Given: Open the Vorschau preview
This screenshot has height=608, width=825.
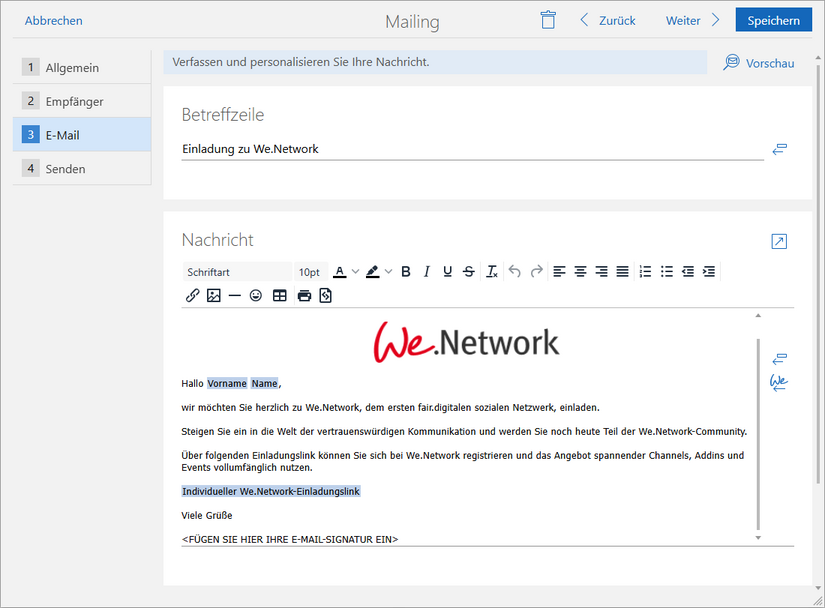Looking at the screenshot, I should (759, 62).
